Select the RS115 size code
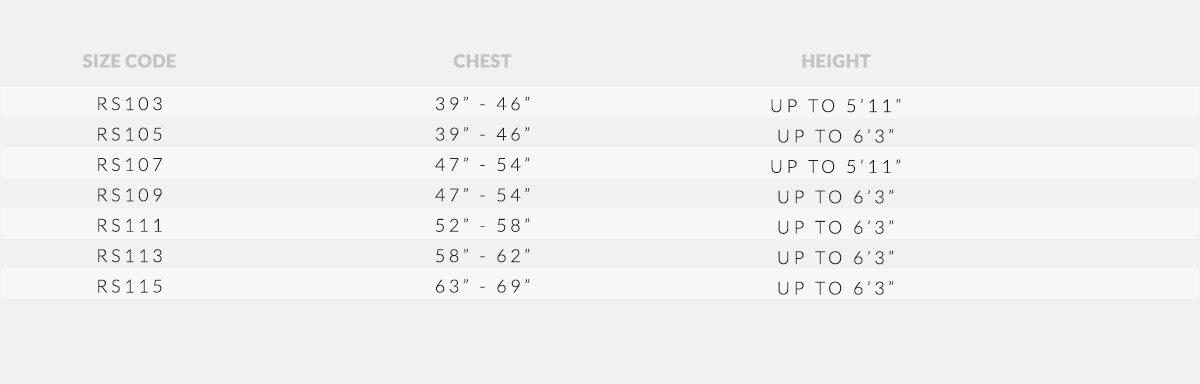This screenshot has height=384, width=1200. pyautogui.click(x=130, y=287)
